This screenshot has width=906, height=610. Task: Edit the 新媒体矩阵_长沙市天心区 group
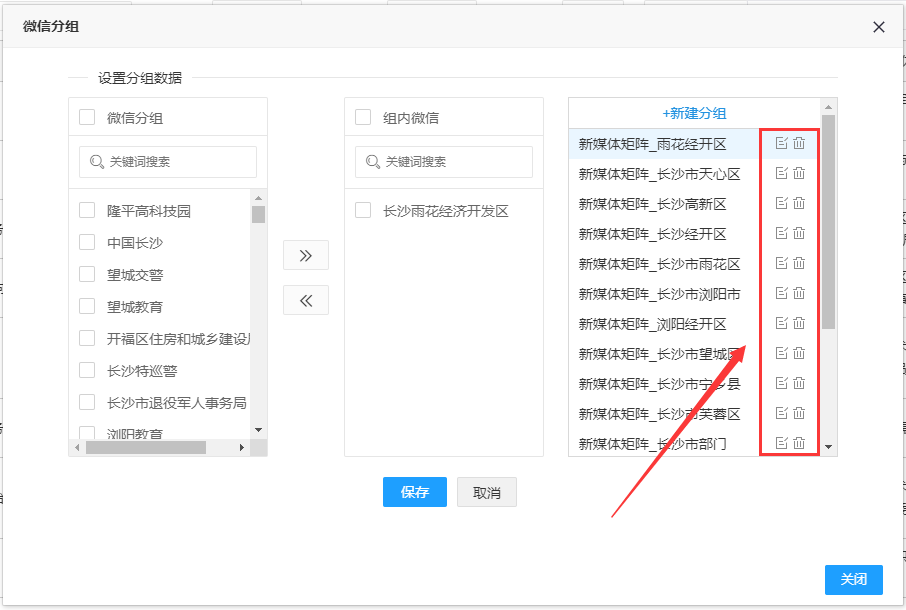click(782, 173)
